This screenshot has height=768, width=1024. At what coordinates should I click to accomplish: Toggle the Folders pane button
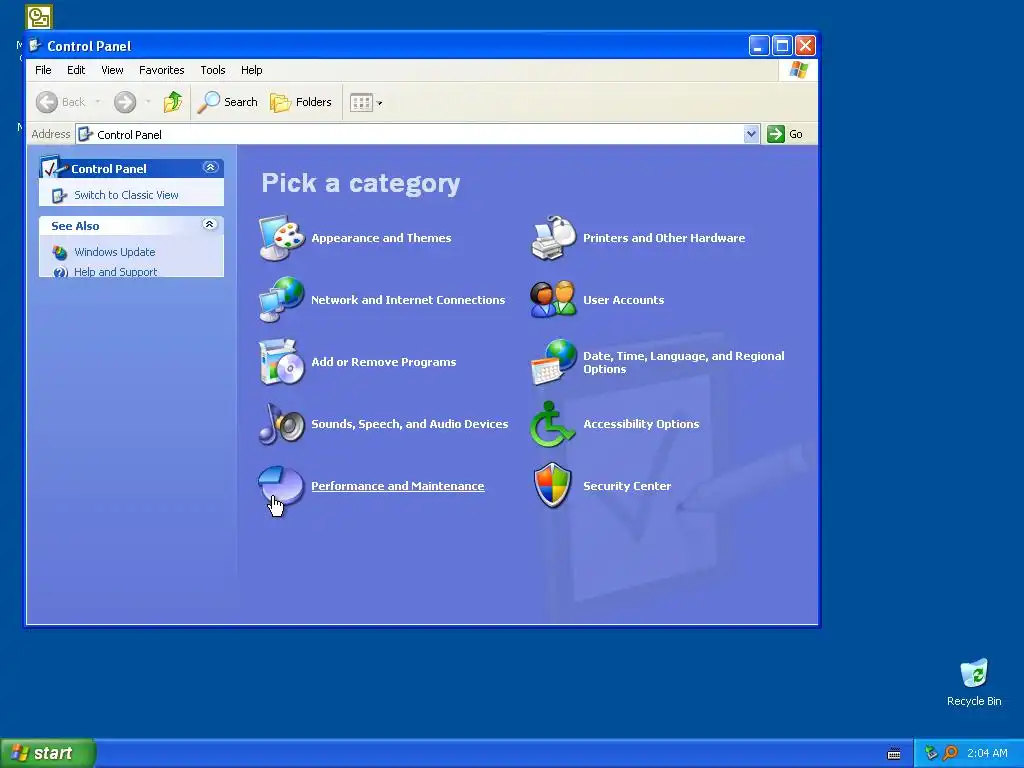tap(301, 102)
